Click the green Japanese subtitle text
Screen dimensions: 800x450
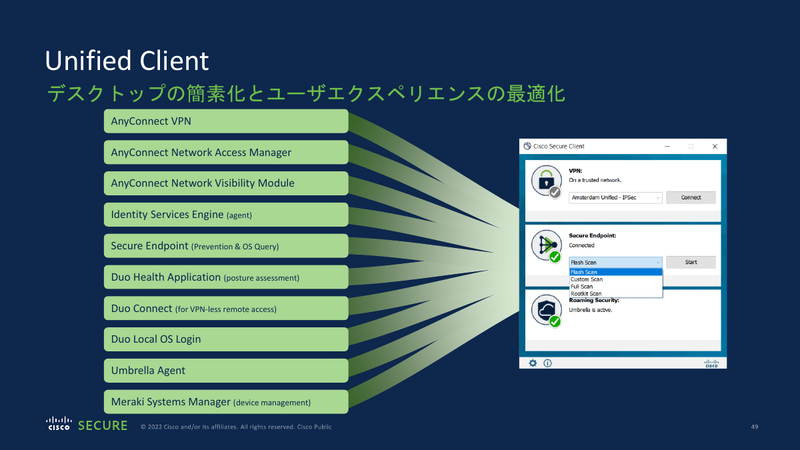tap(306, 93)
